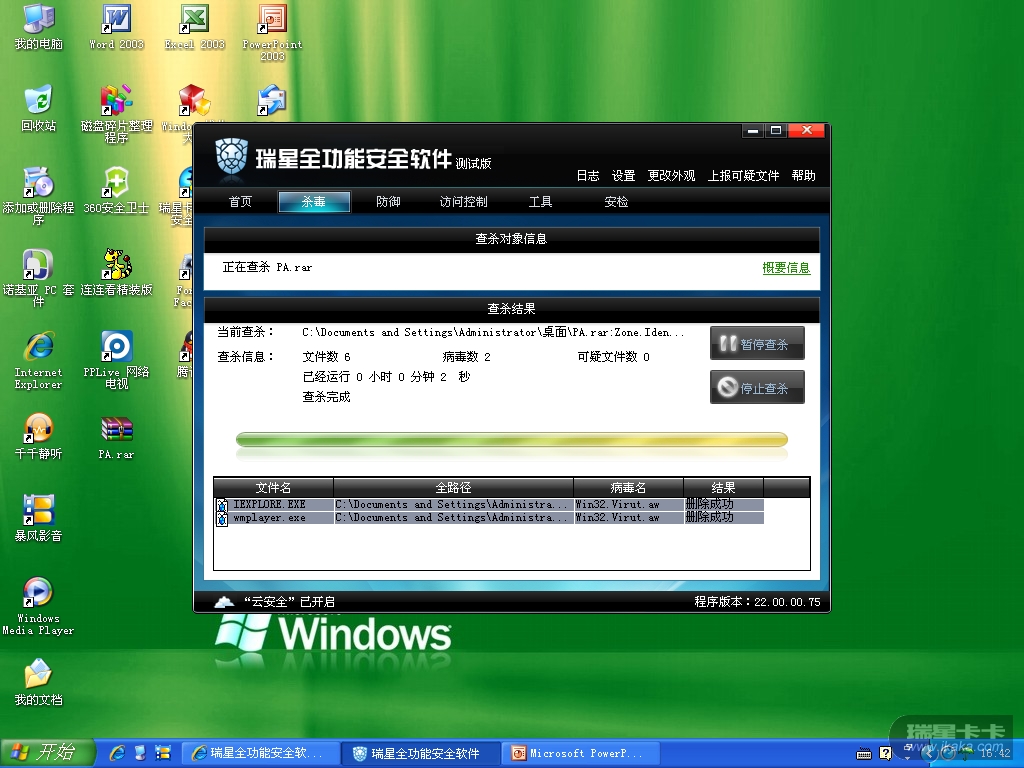The width and height of the screenshot is (1024, 768).
Task: Open the Internet Explorer desktop icon
Action: click(x=39, y=360)
